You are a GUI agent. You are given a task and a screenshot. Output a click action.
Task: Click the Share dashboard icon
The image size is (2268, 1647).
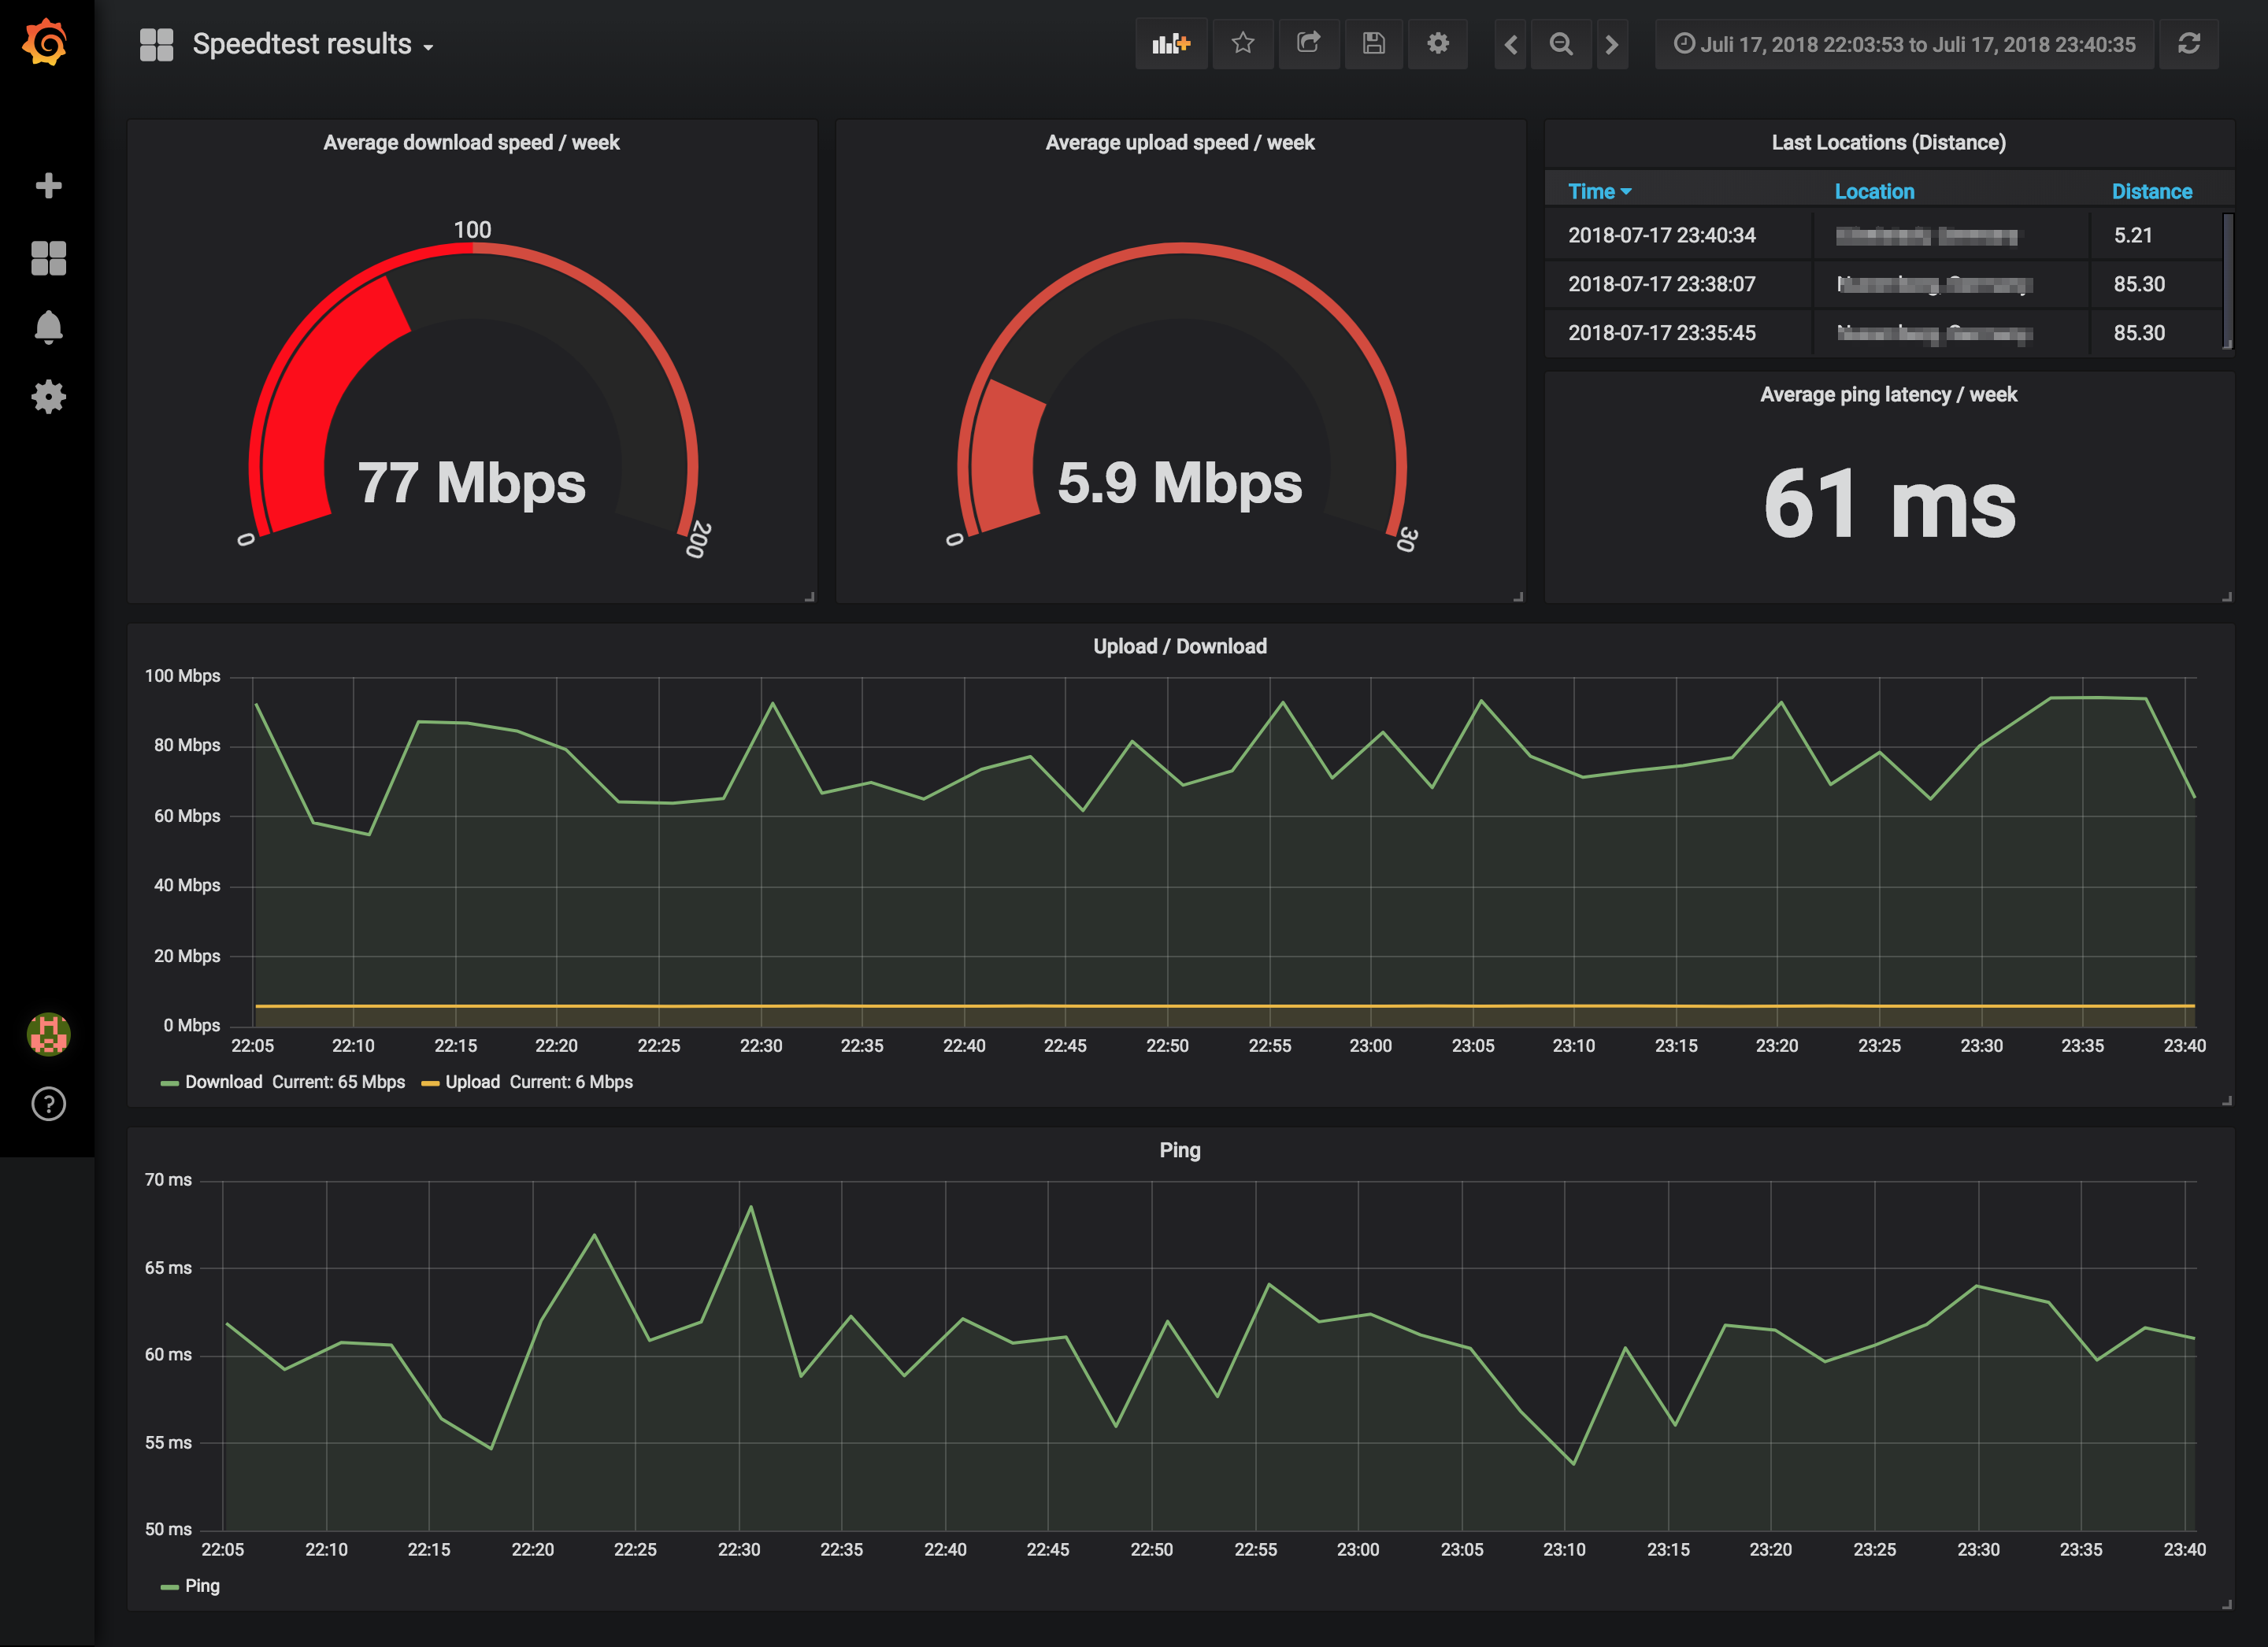pyautogui.click(x=1309, y=44)
